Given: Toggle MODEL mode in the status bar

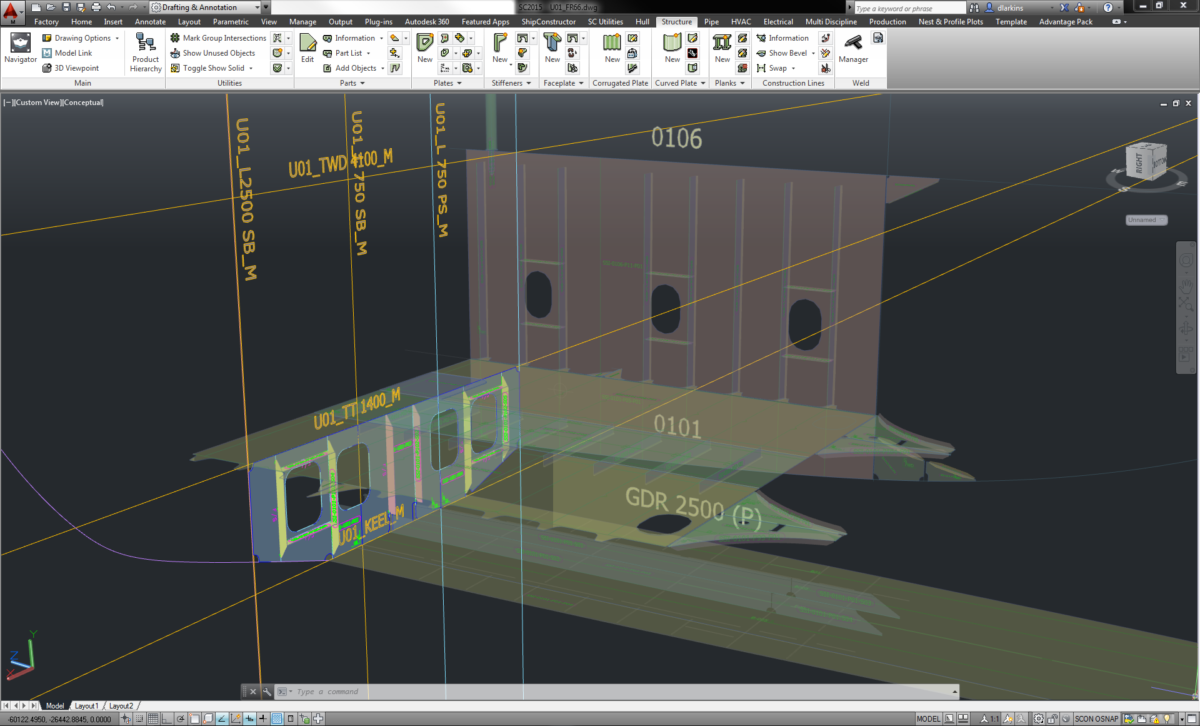Looking at the screenshot, I should (929, 718).
